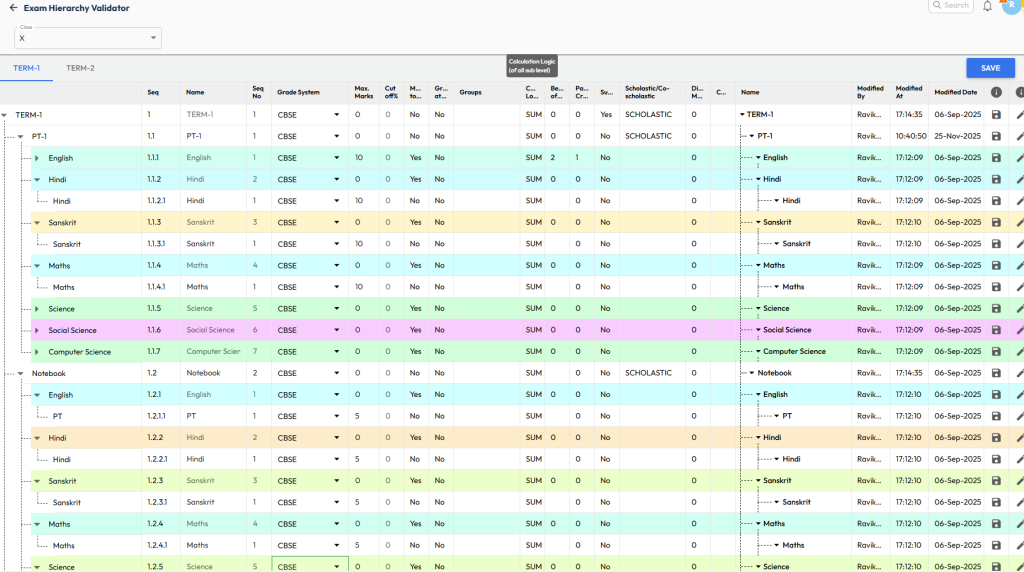The image size is (1024, 572).
Task: Open Grade System dropdown for Science 1.1.5
Action: [308, 309]
